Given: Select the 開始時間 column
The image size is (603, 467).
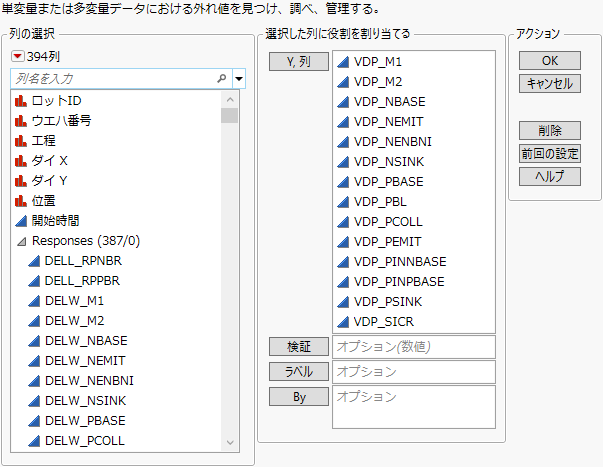Looking at the screenshot, I should click(x=55, y=221).
